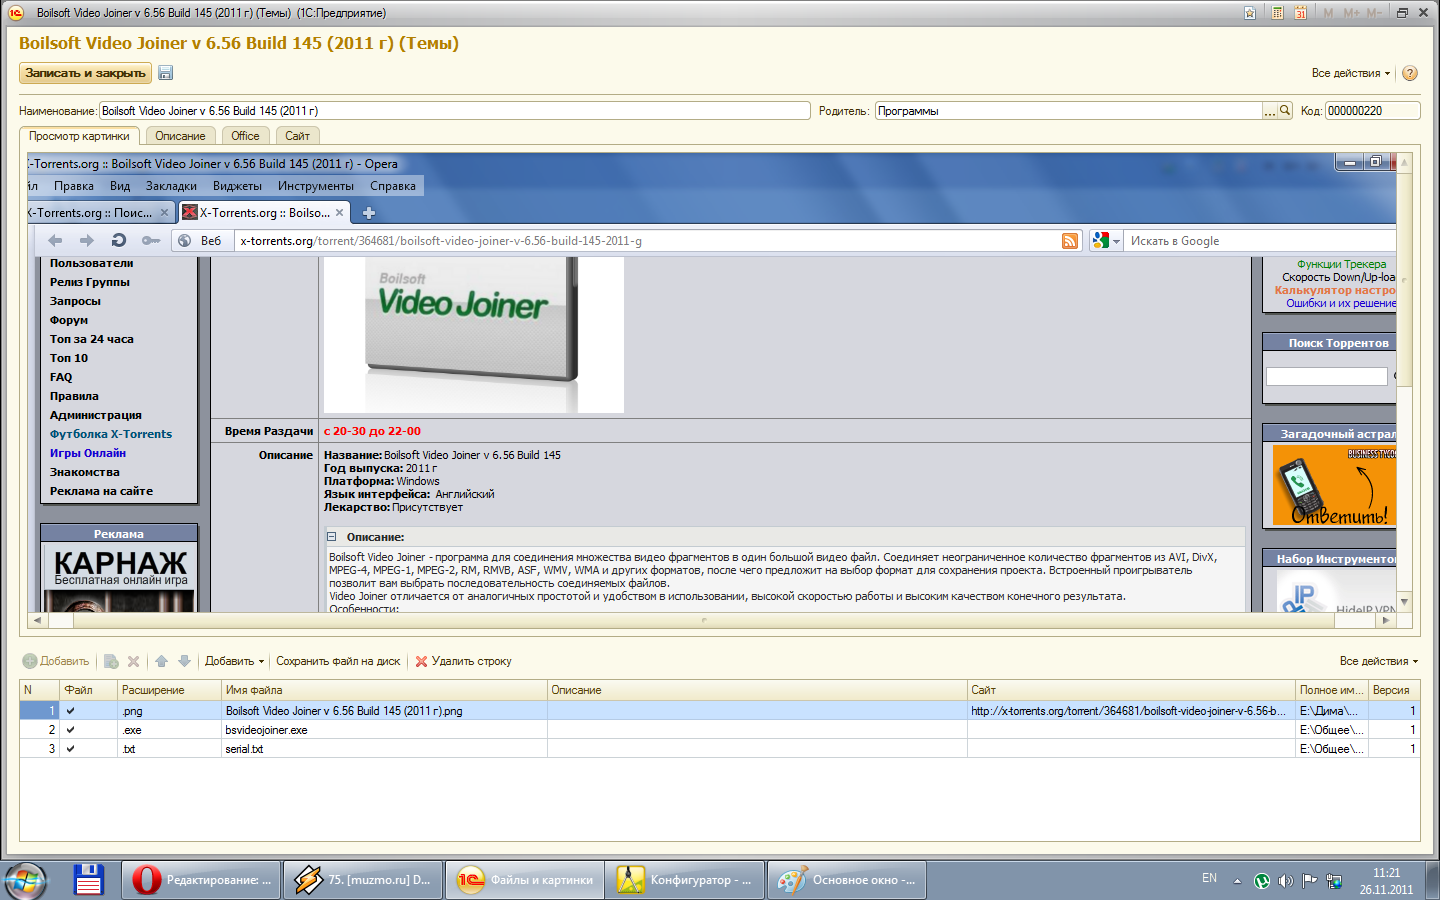
Task: Click the ellipsis select button in Родитель field
Action: (x=1270, y=111)
